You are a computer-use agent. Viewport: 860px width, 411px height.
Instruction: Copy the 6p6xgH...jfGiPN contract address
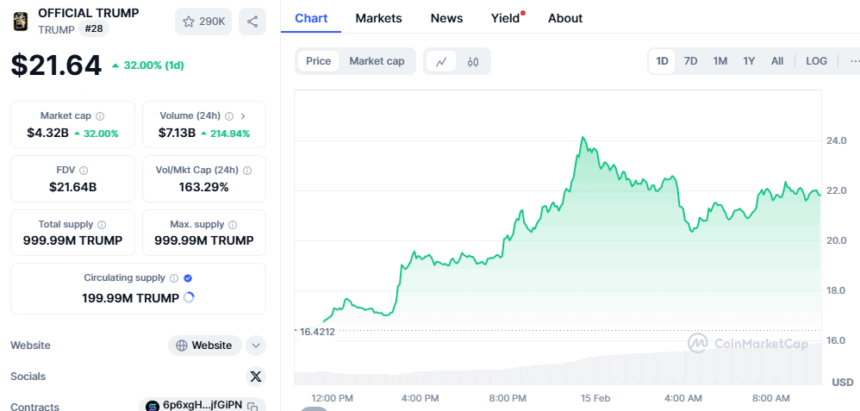click(252, 406)
